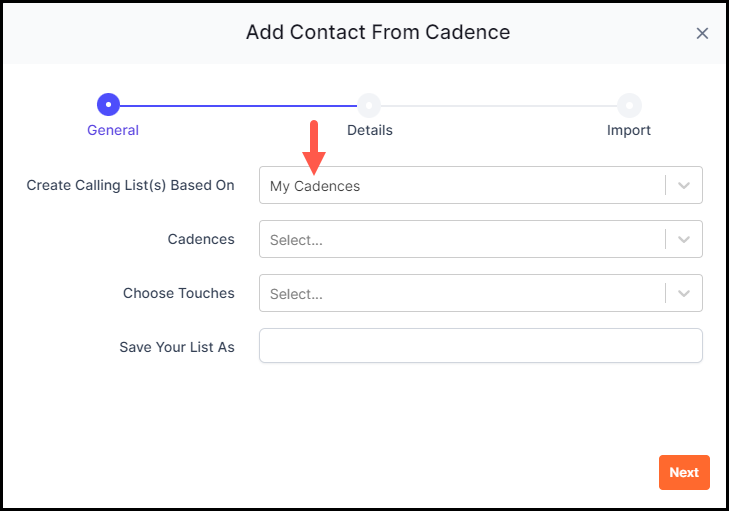Close the Add Contact From Cadence dialog

tap(702, 33)
